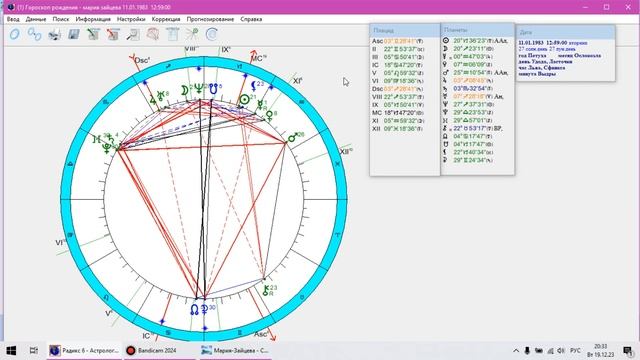The width and height of the screenshot is (640, 360).
Task: Select the IC row in houses panel
Action: (398, 65)
